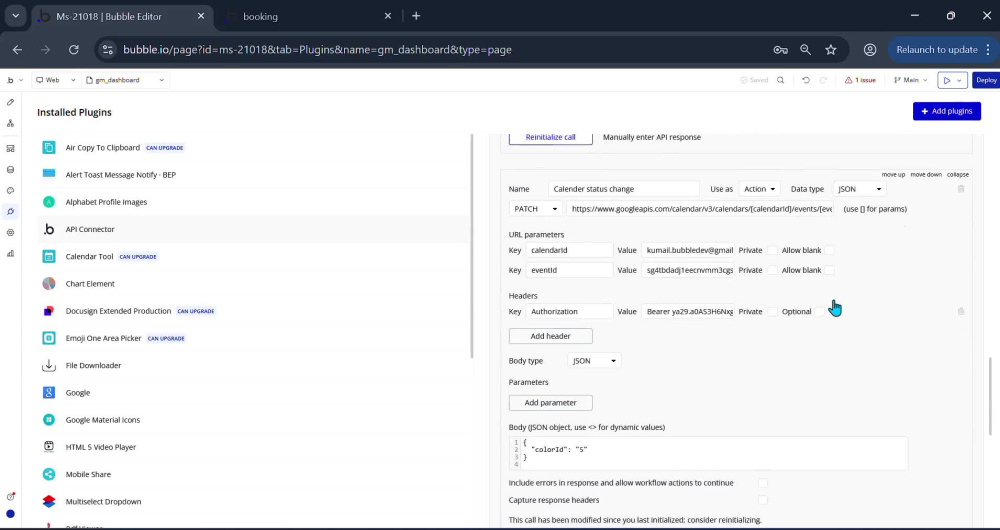Delete the Authorization header via trash icon
This screenshot has width=1000, height=530.
point(961,311)
